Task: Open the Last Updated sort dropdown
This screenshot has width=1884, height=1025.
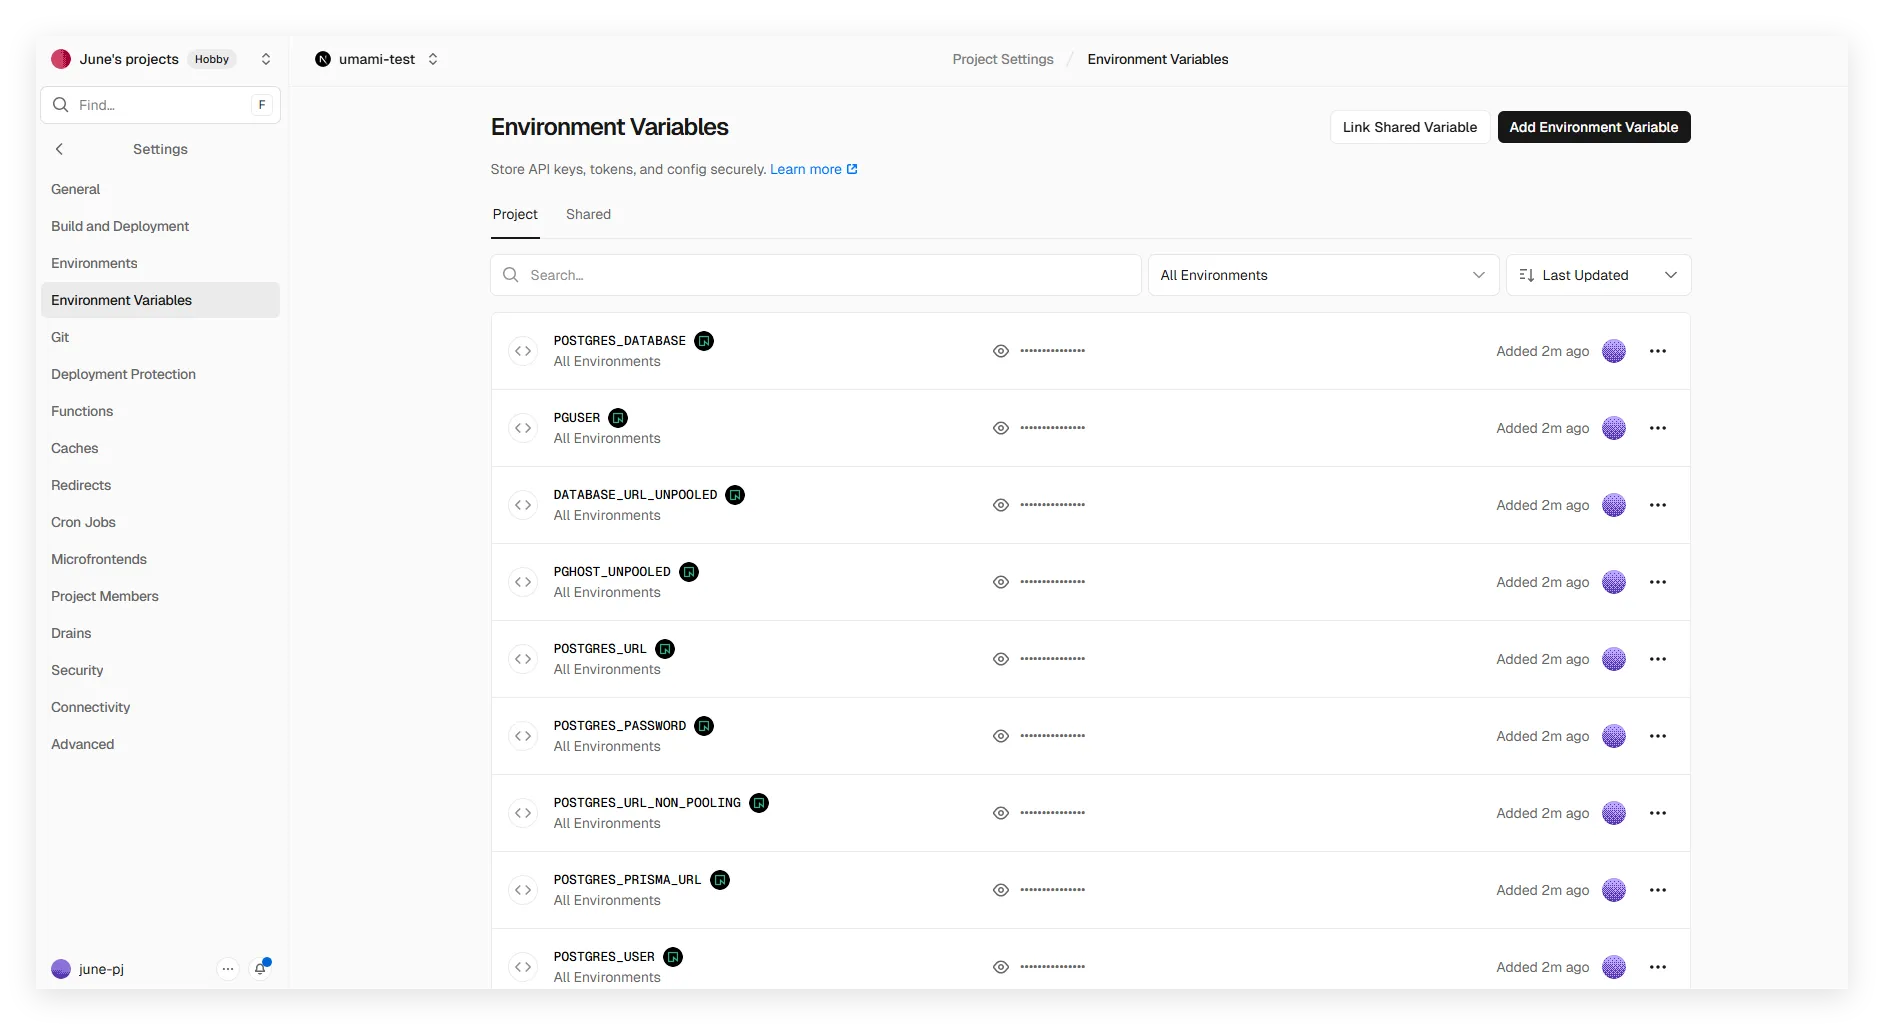Action: pos(1597,275)
